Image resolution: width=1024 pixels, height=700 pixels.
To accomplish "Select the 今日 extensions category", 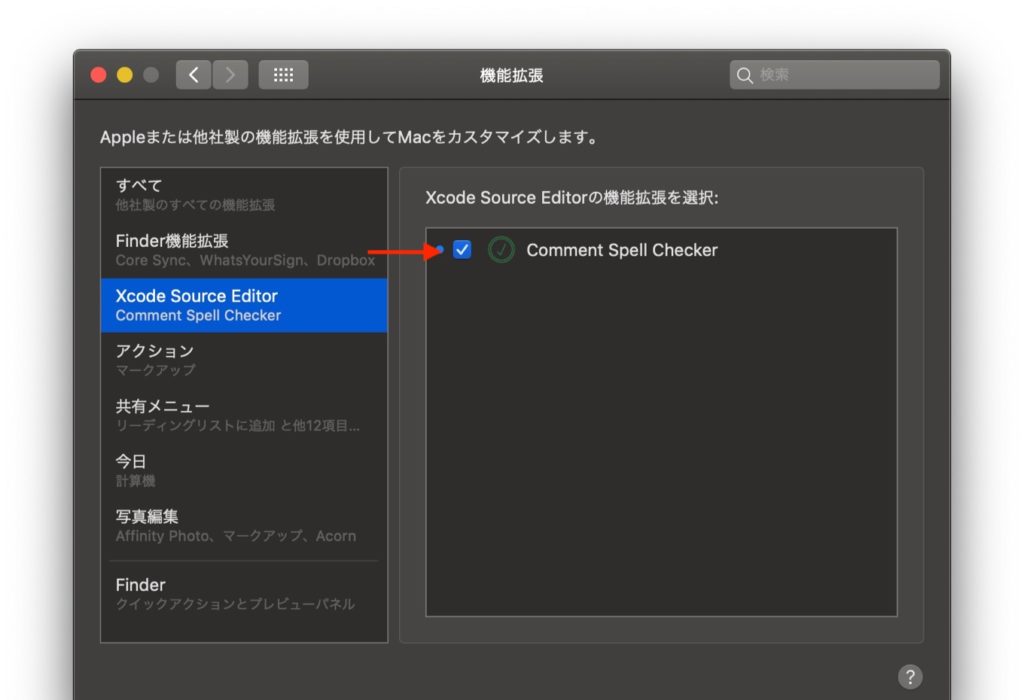I will pos(243,470).
